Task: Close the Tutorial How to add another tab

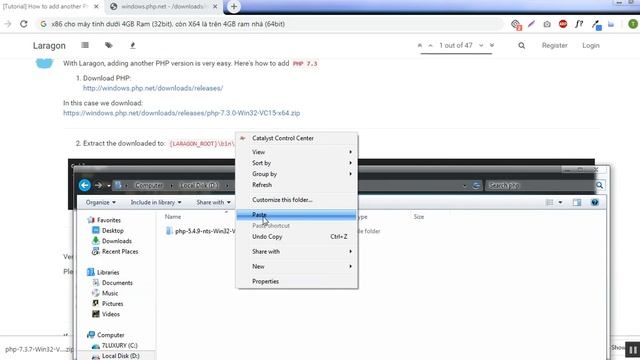Action: coord(96,7)
